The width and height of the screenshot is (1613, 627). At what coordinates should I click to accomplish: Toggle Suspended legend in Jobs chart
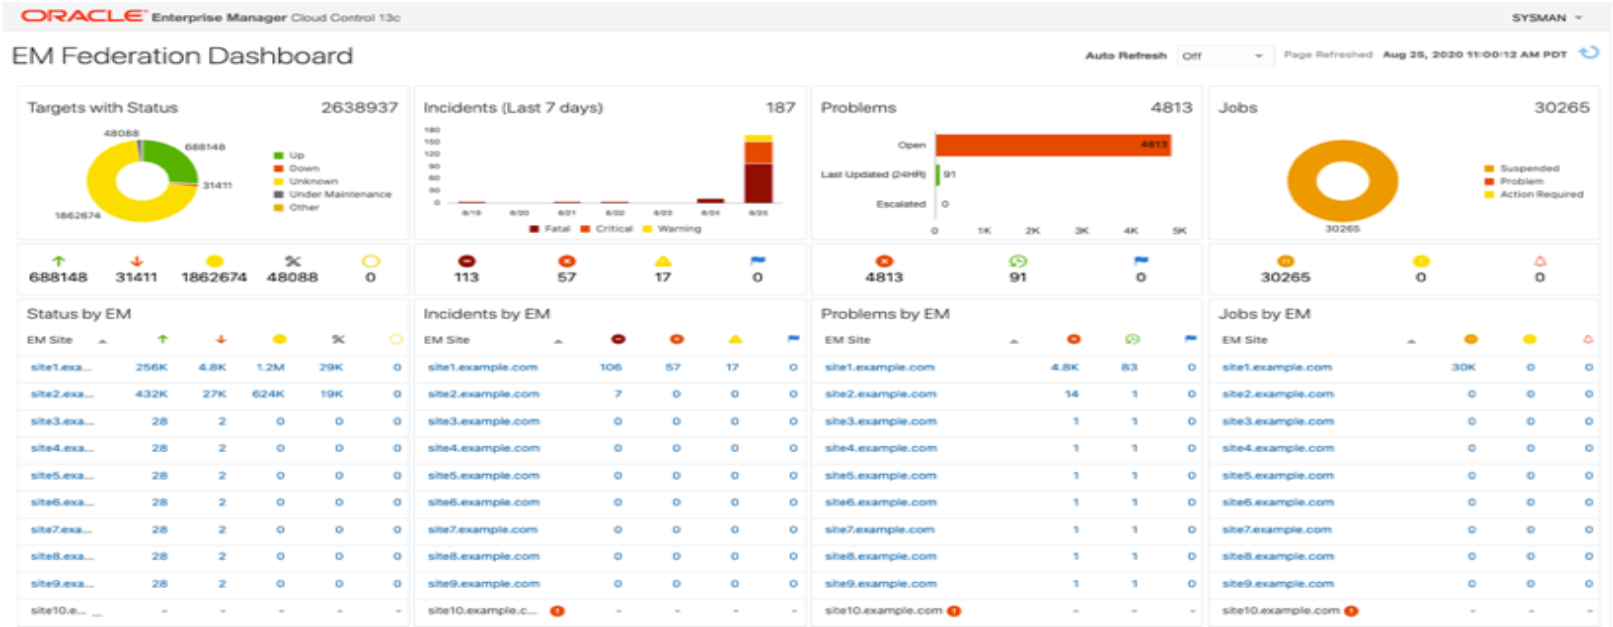1522,169
